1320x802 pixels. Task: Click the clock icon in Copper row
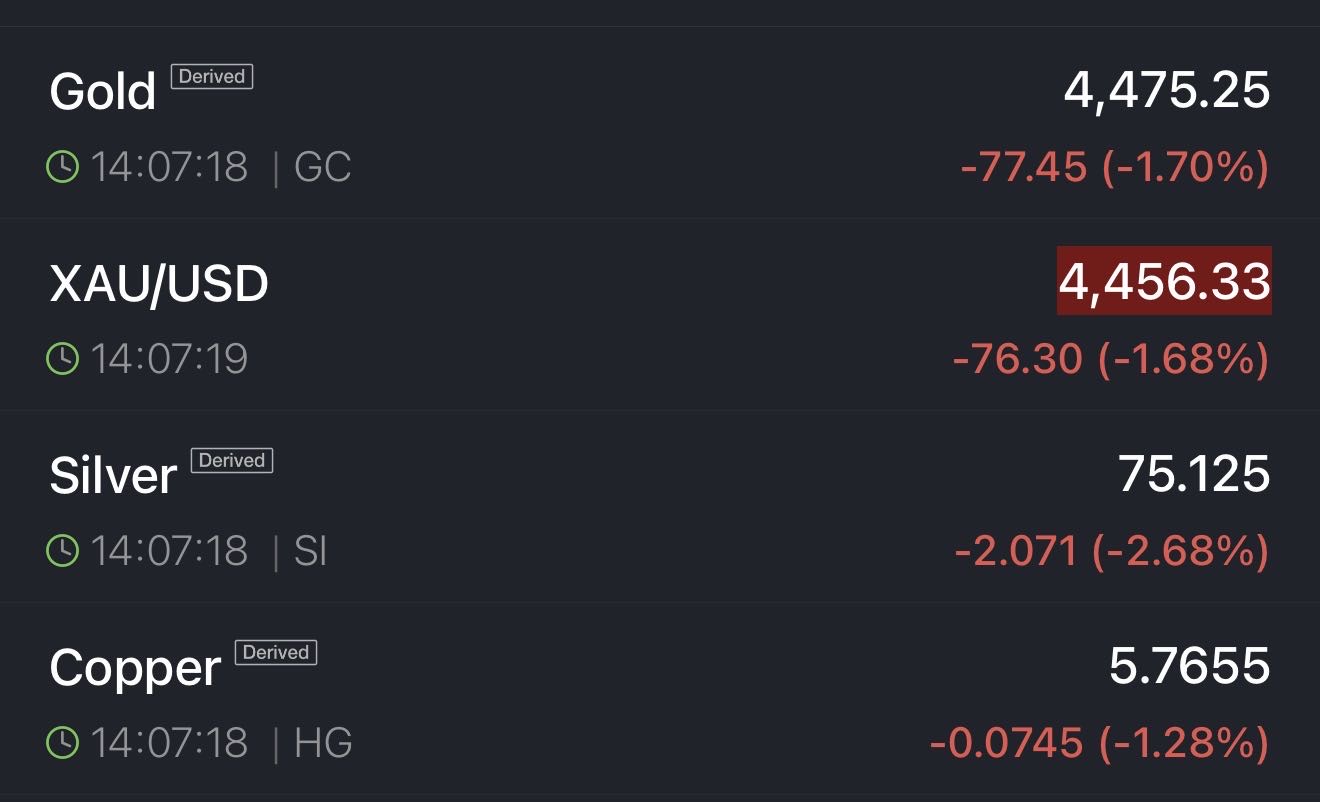coord(62,743)
